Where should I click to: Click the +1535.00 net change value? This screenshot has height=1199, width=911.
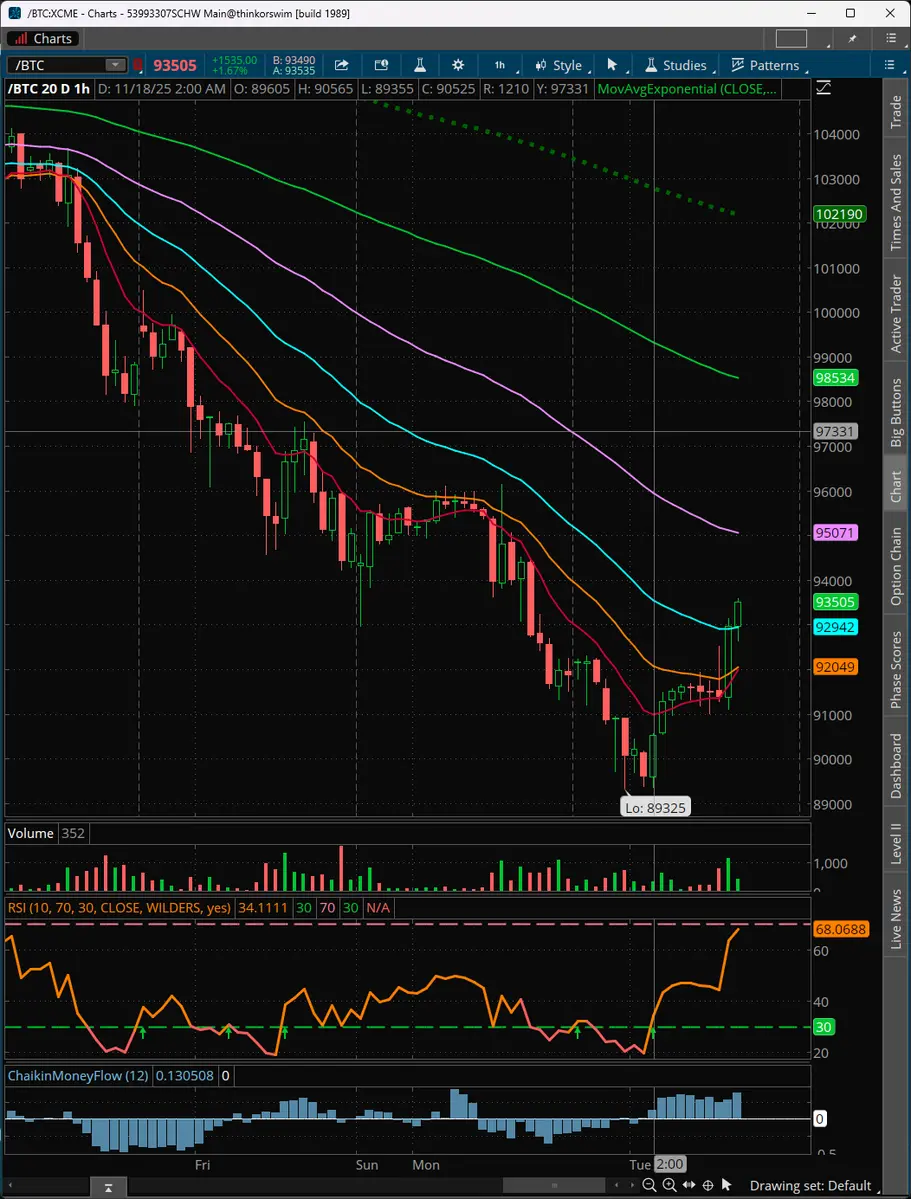click(x=234, y=60)
